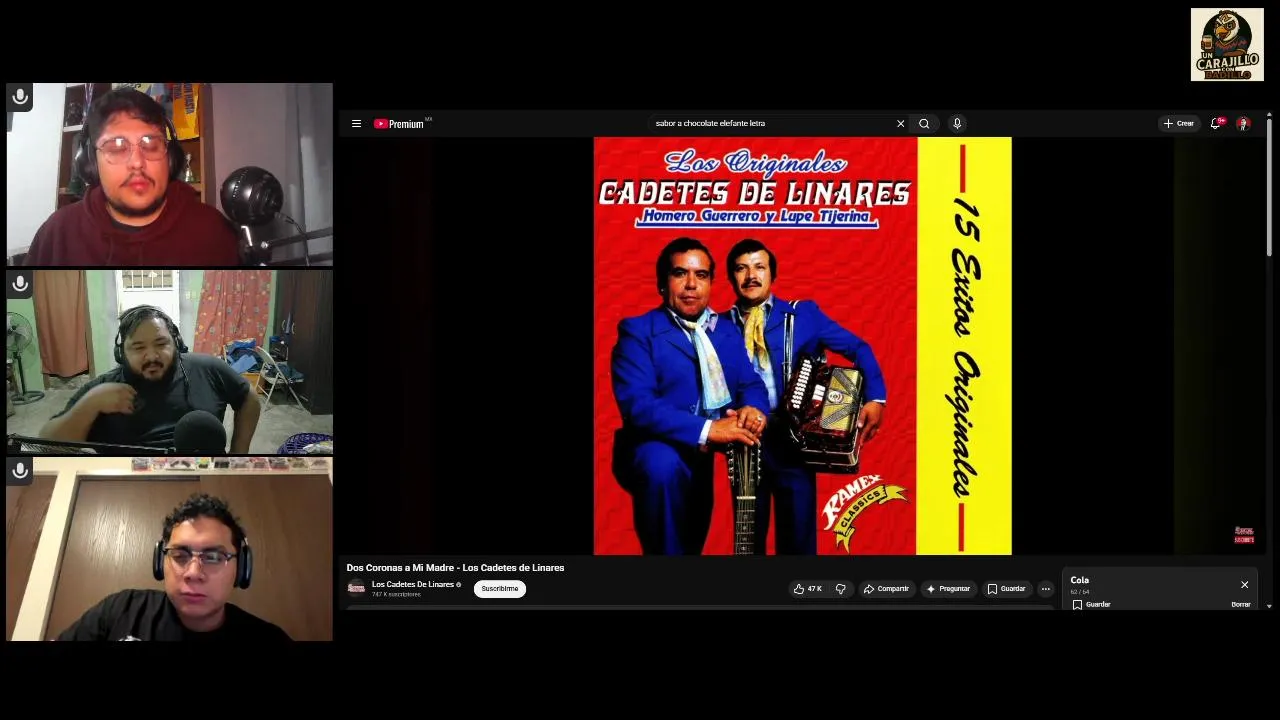The width and height of the screenshot is (1280, 720).
Task: Click the mic icon on the maroon-hoodie webcam
Action: pos(20,97)
